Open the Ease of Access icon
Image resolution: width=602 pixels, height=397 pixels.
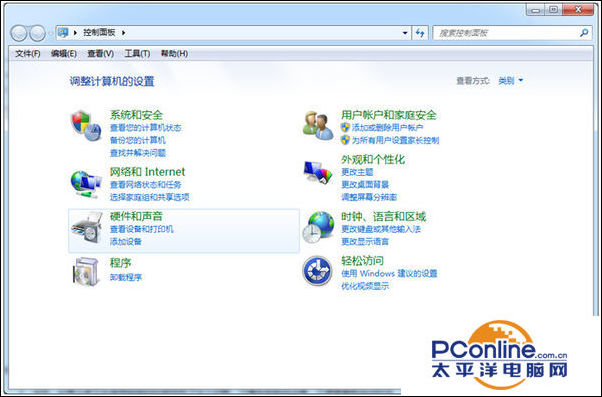pos(317,271)
